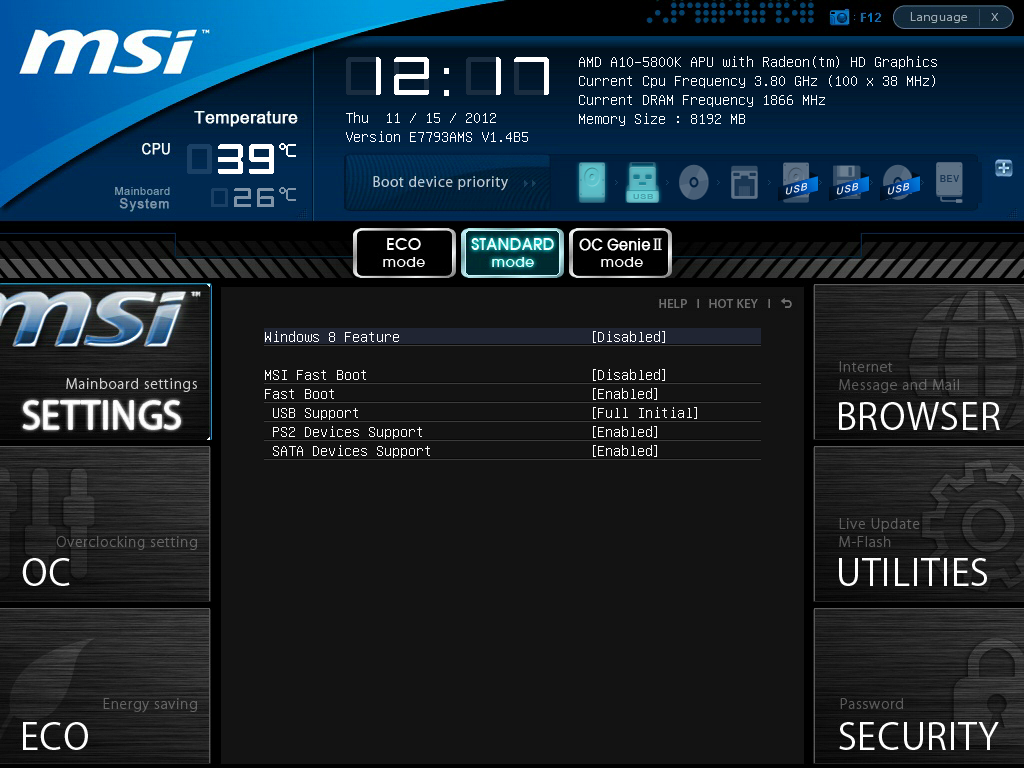Open ECO energy saving panel
Image resolution: width=1024 pixels, height=768 pixels.
click(x=105, y=686)
